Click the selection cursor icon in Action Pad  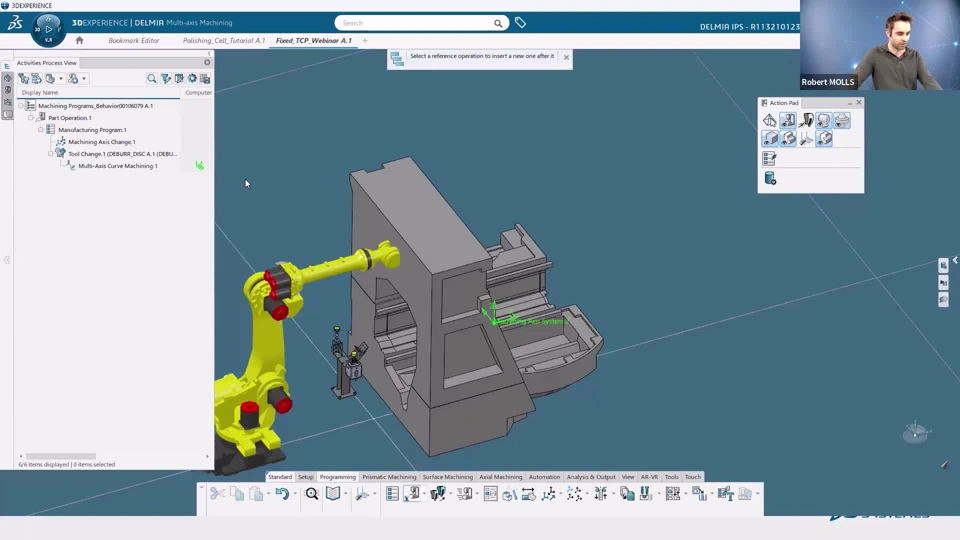pyautogui.click(x=770, y=121)
